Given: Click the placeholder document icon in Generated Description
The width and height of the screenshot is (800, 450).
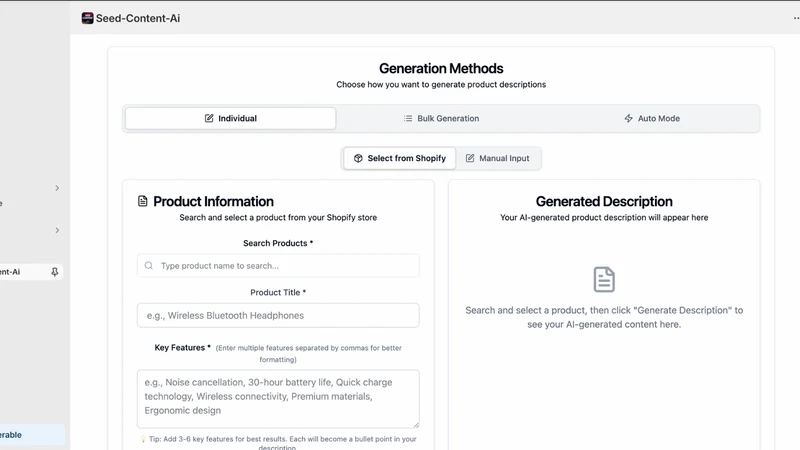Looking at the screenshot, I should pyautogui.click(x=604, y=280).
